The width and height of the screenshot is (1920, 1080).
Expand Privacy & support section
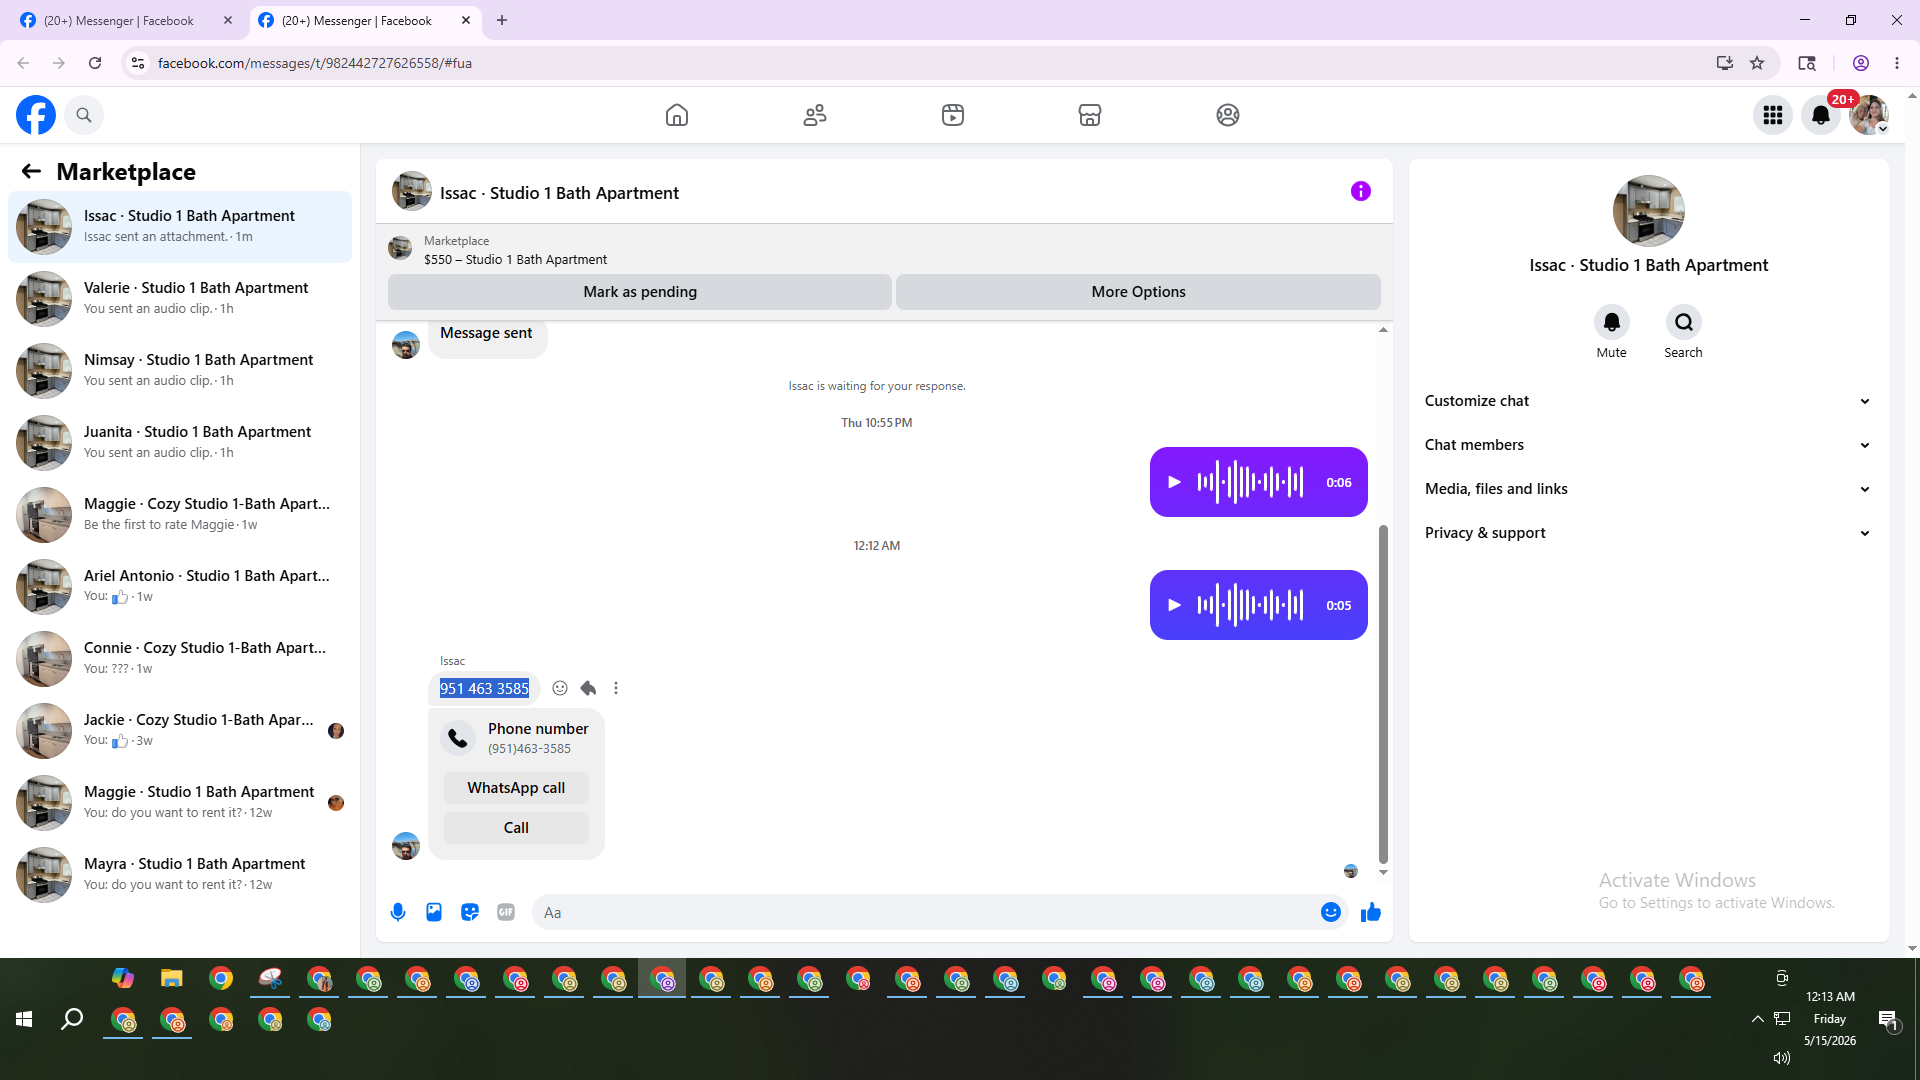(1648, 533)
